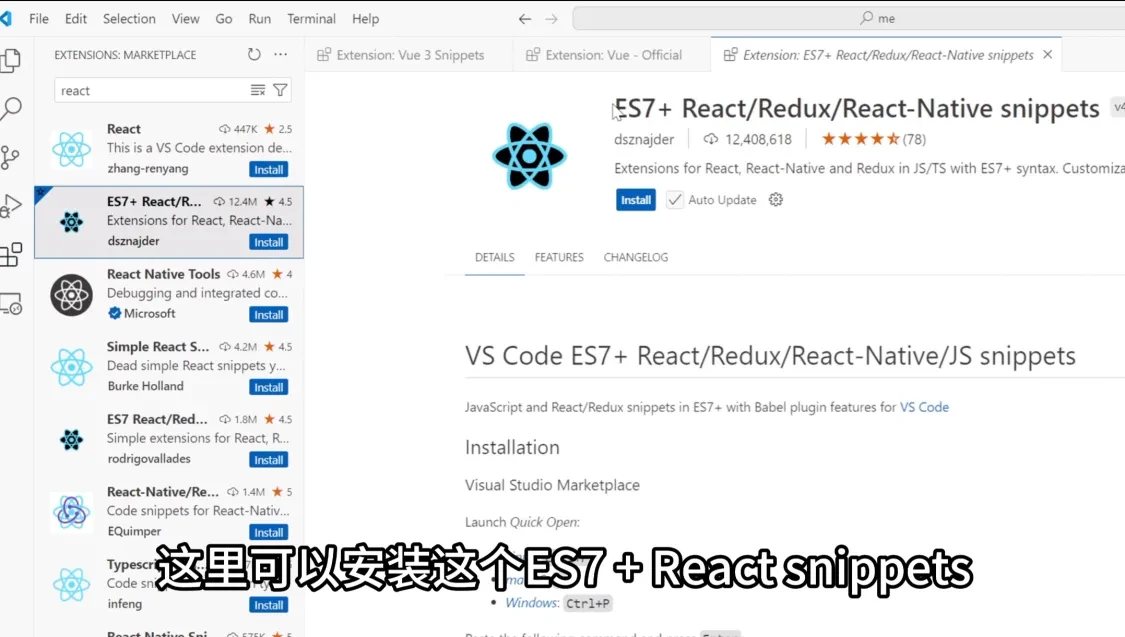This screenshot has width=1125, height=637.
Task: Click the large ES7+ React extension logo
Action: click(x=529, y=156)
